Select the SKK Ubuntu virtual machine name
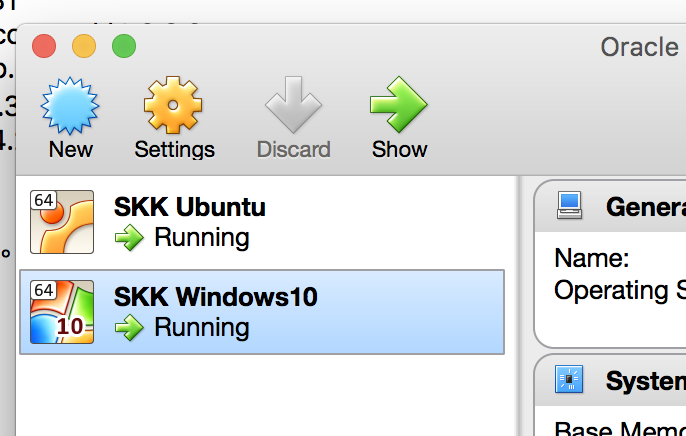The image size is (686, 436). (189, 206)
